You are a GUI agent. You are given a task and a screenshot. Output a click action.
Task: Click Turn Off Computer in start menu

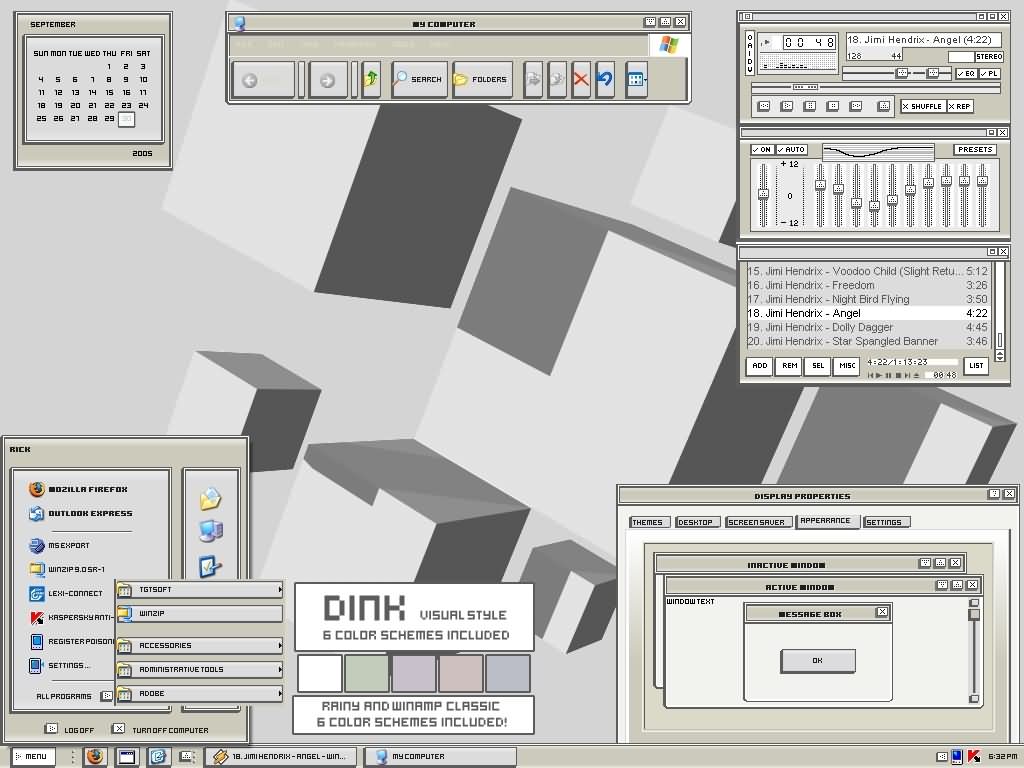(x=161, y=729)
